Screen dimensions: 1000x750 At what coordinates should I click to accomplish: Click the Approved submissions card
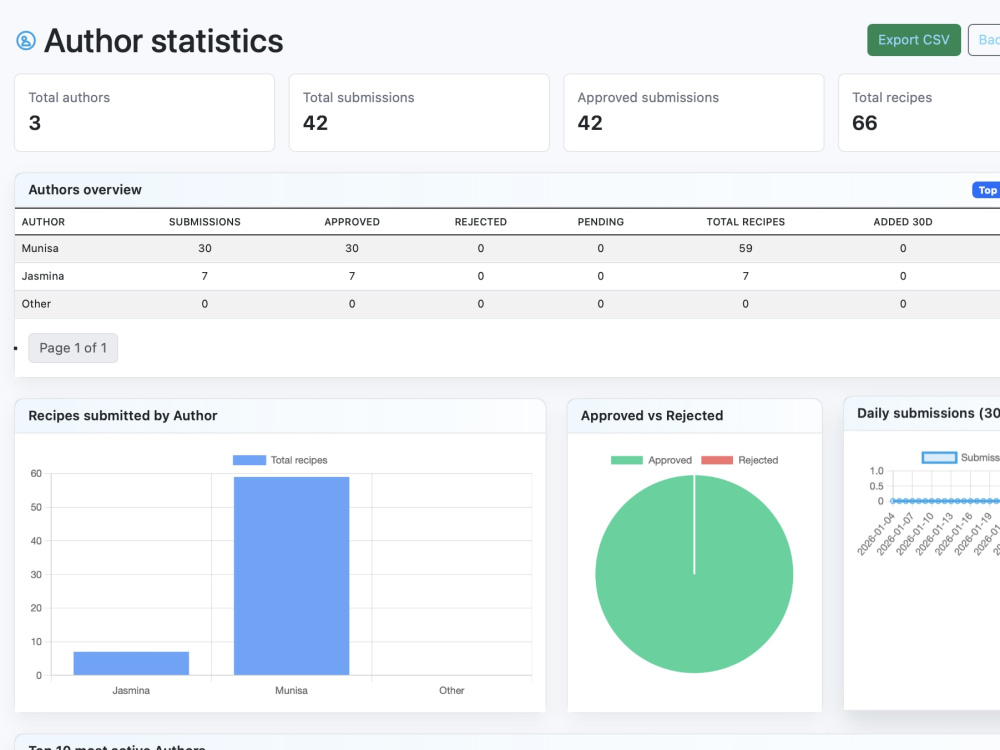pos(694,113)
